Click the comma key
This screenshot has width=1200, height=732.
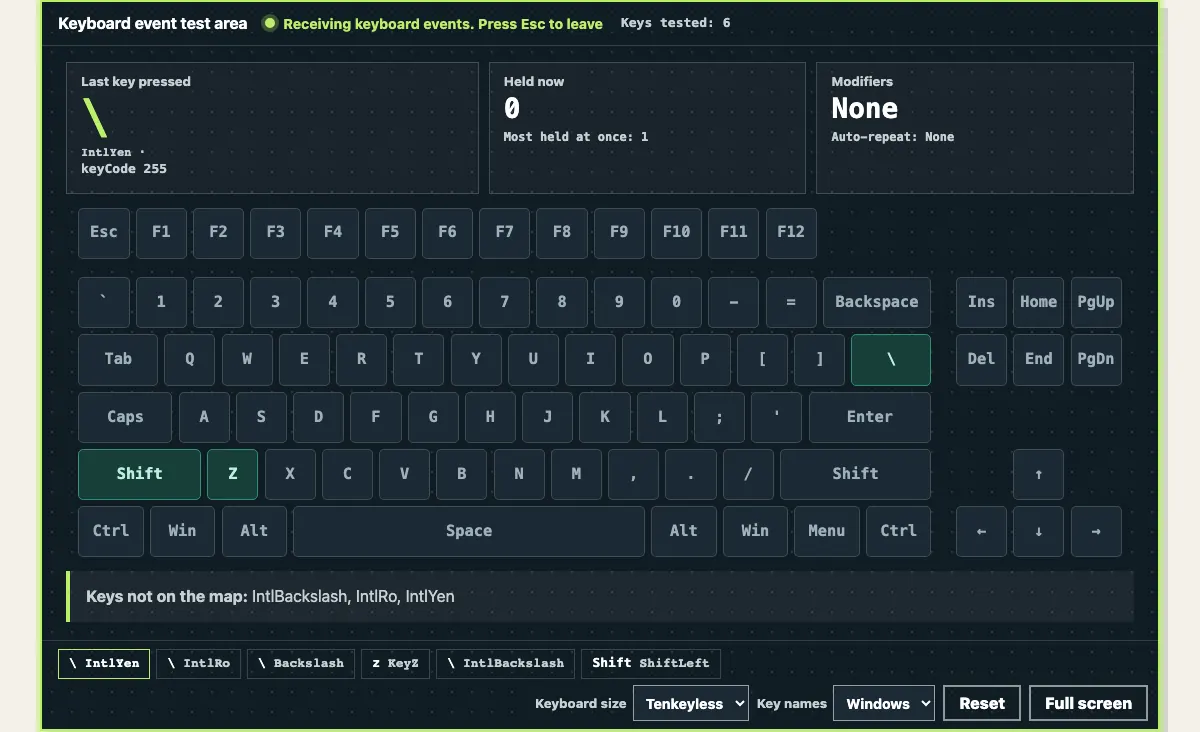pyautogui.click(x=634, y=474)
